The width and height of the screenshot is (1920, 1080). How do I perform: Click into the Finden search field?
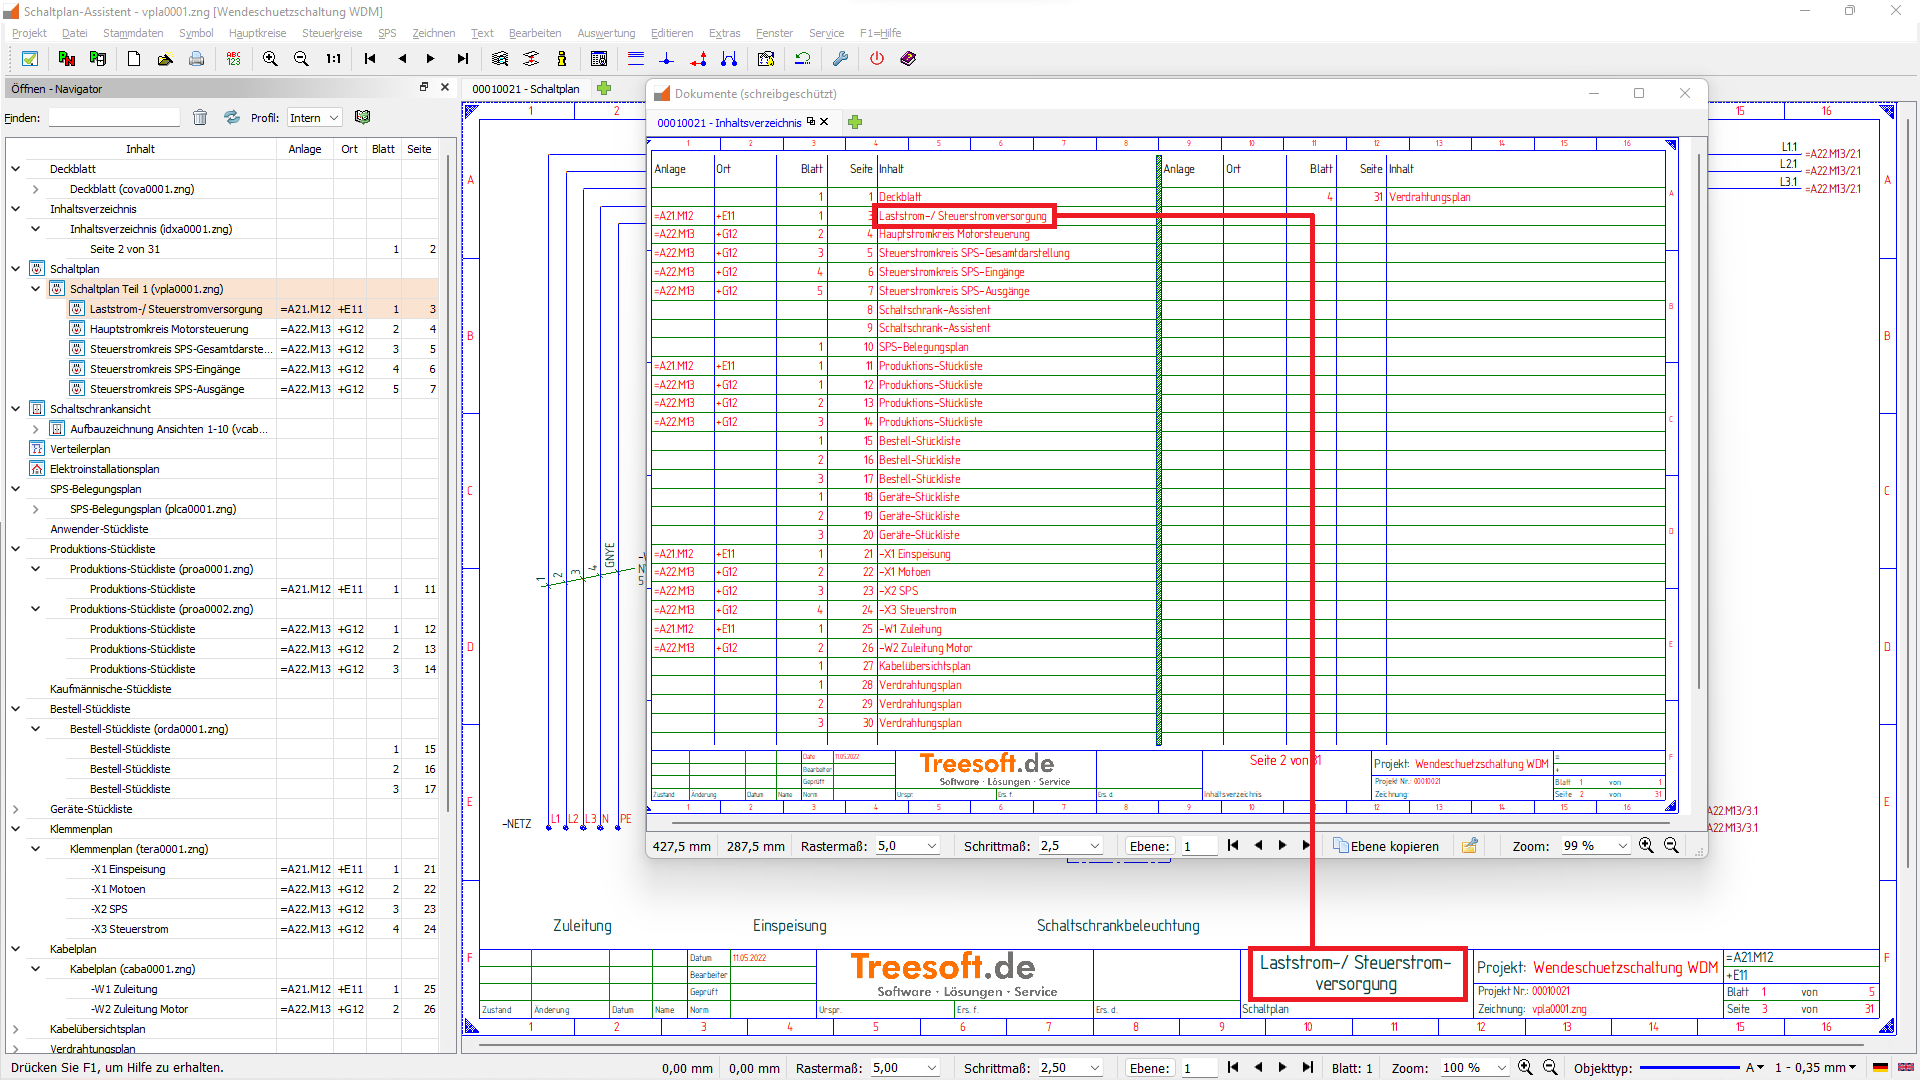click(x=114, y=118)
